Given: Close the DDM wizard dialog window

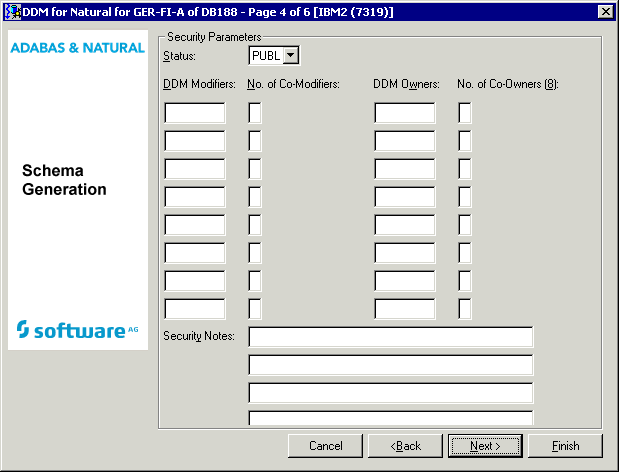Looking at the screenshot, I should point(605,11).
